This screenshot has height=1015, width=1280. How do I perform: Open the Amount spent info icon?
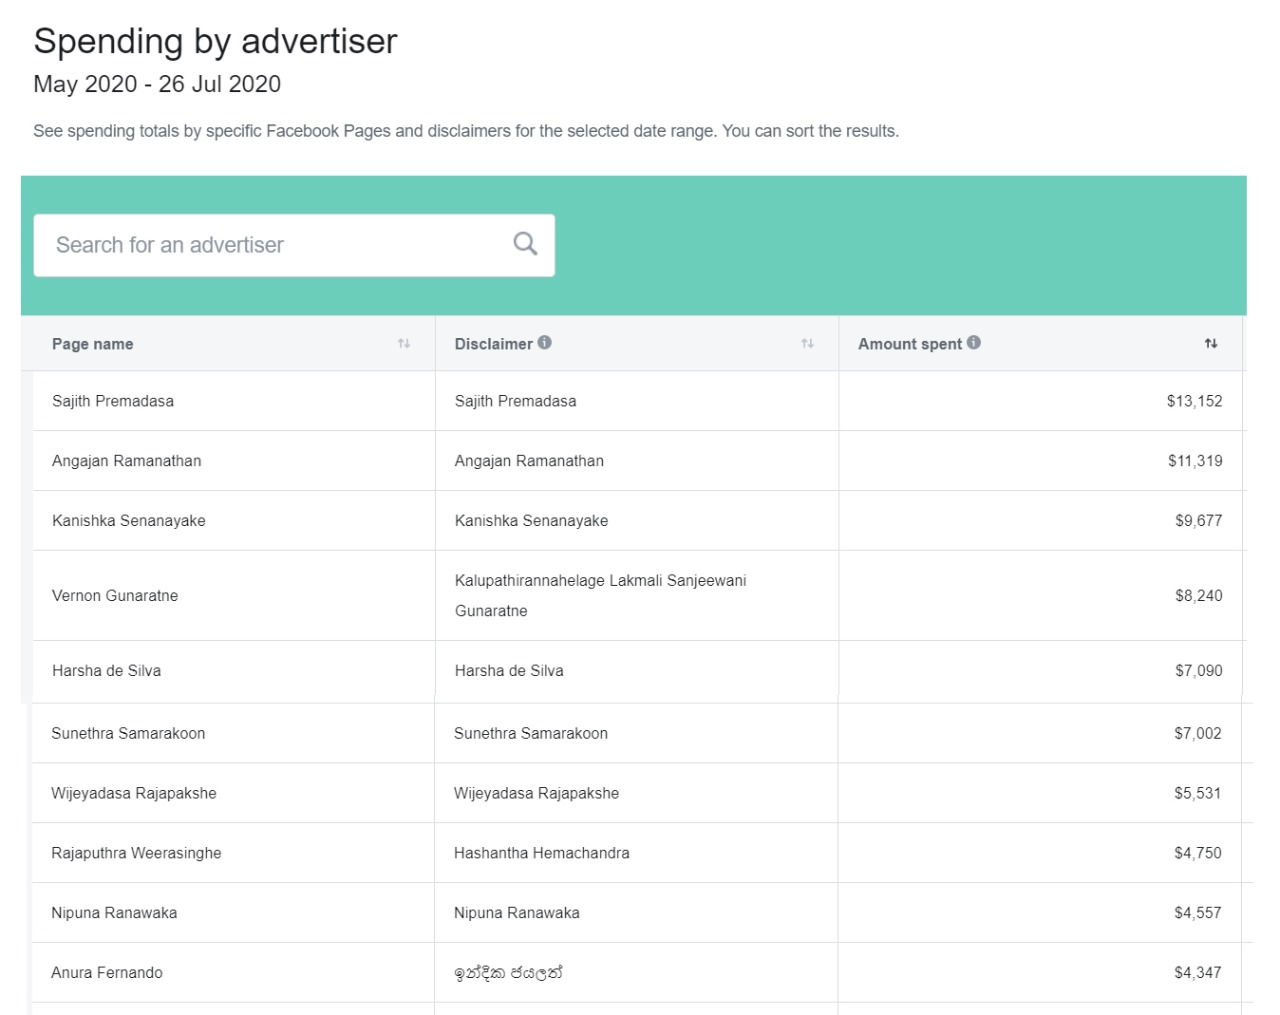click(x=974, y=342)
